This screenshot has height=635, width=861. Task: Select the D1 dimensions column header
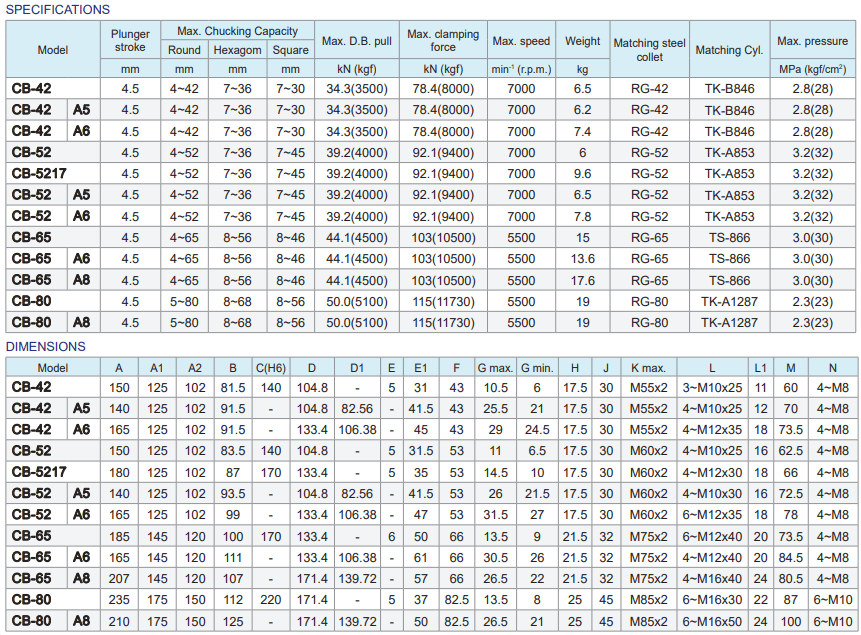[x=357, y=367]
